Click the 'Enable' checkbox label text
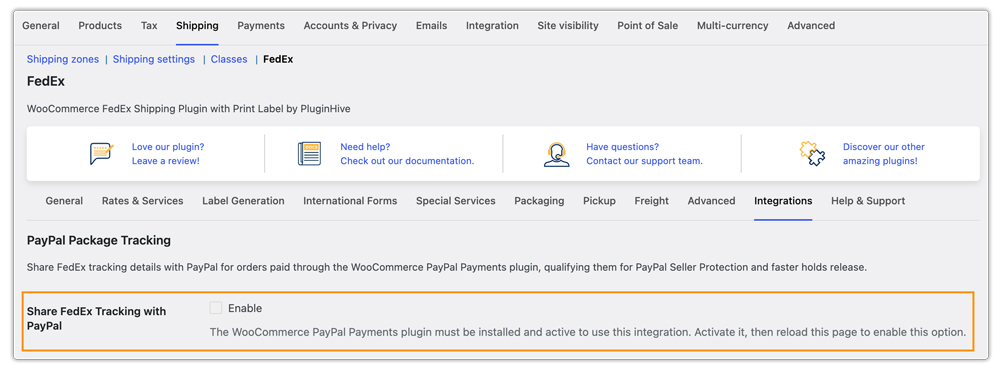 245,308
